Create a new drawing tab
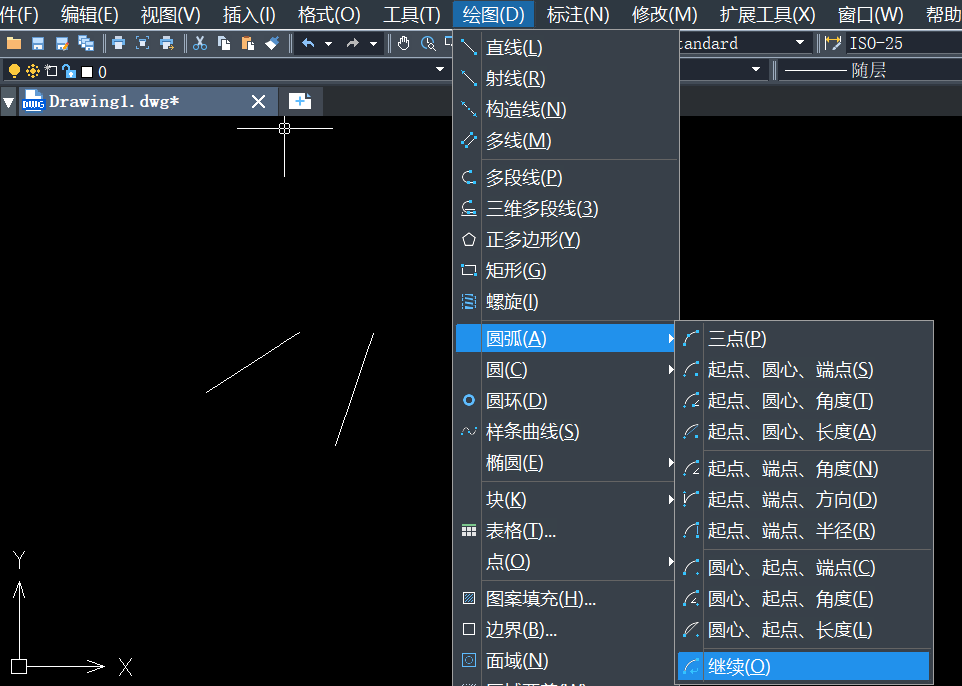 click(300, 101)
